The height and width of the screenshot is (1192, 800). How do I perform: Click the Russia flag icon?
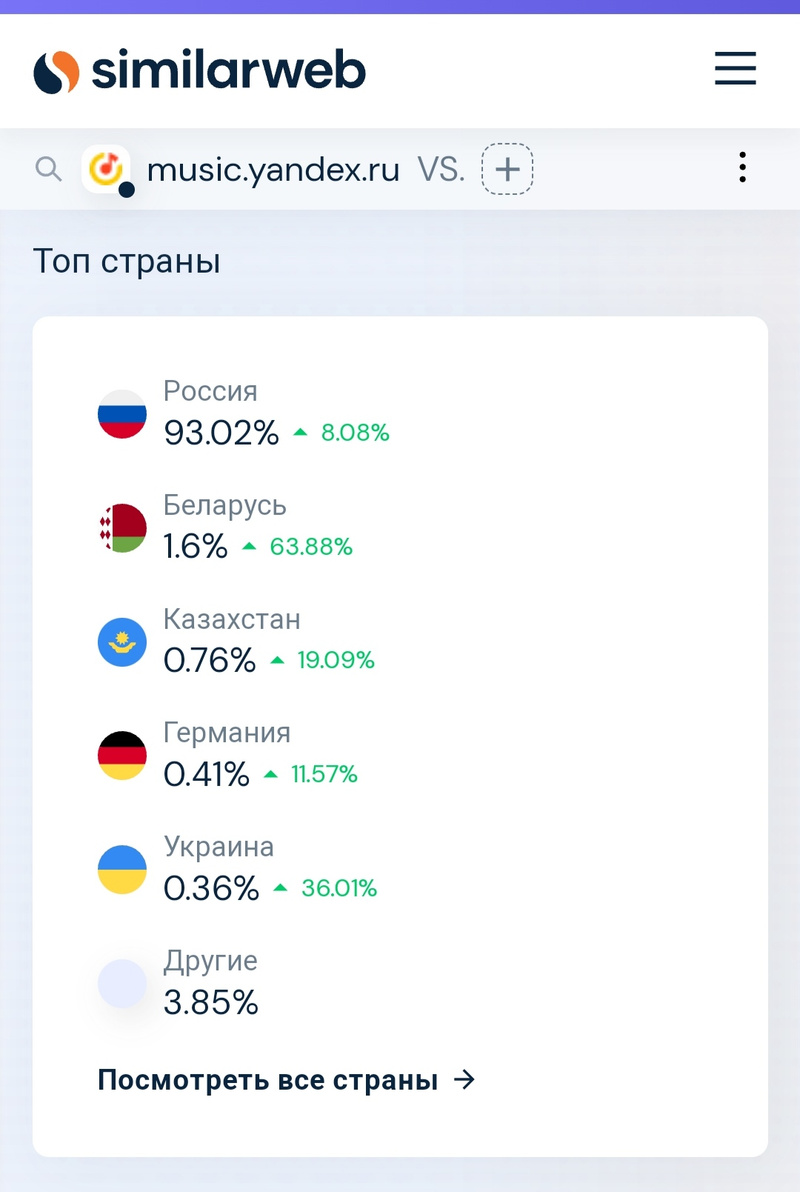click(122, 414)
